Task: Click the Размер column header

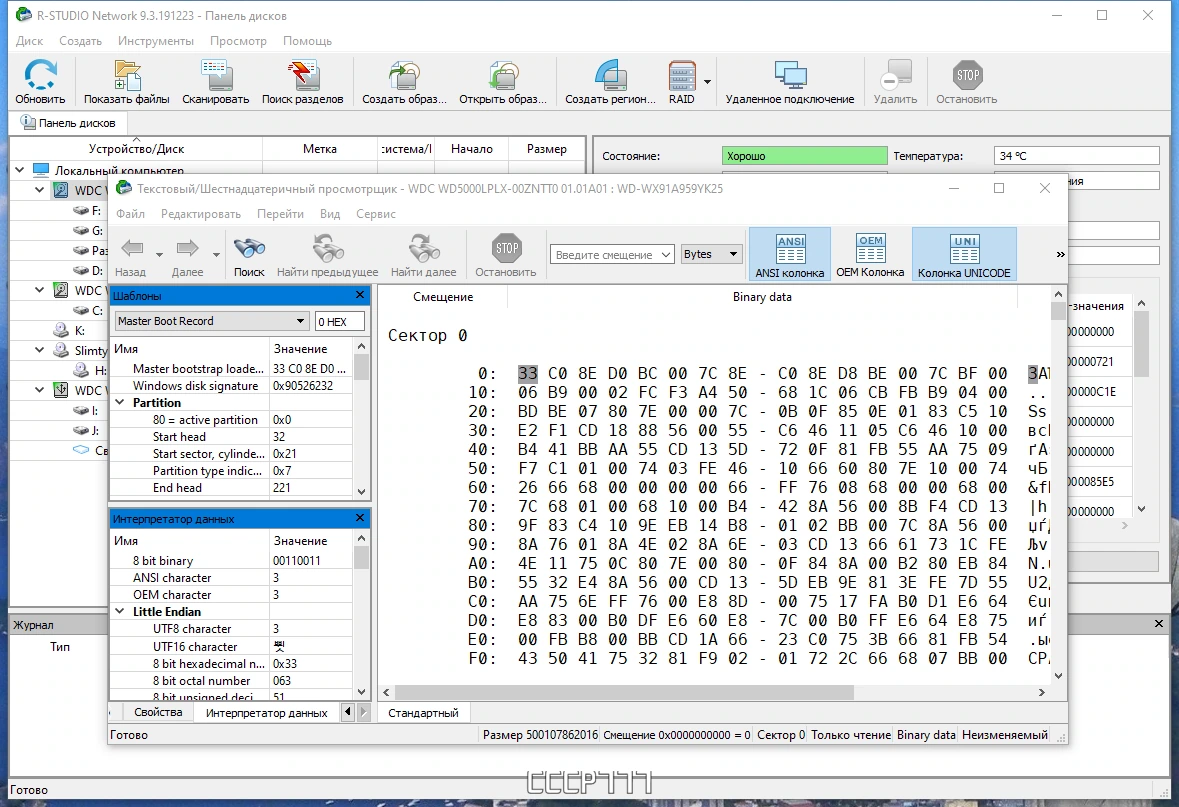Action: coord(547,149)
